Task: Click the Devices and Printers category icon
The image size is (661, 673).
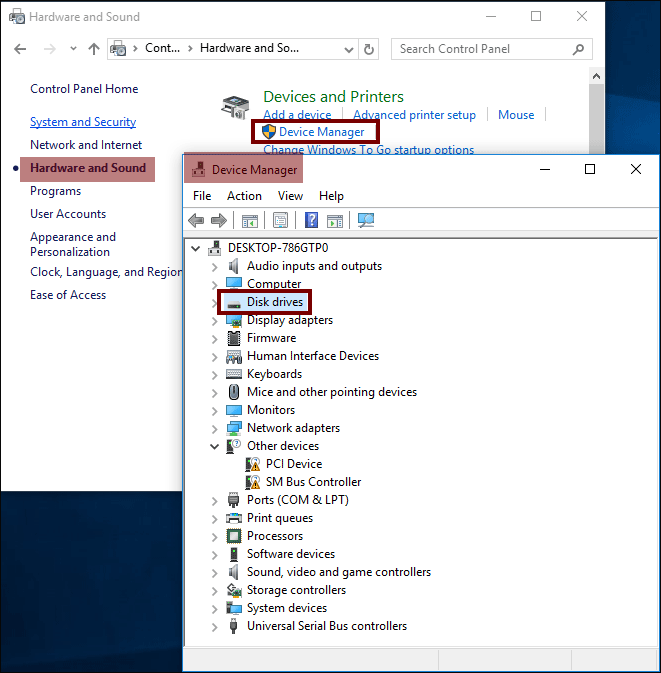Action: click(235, 107)
